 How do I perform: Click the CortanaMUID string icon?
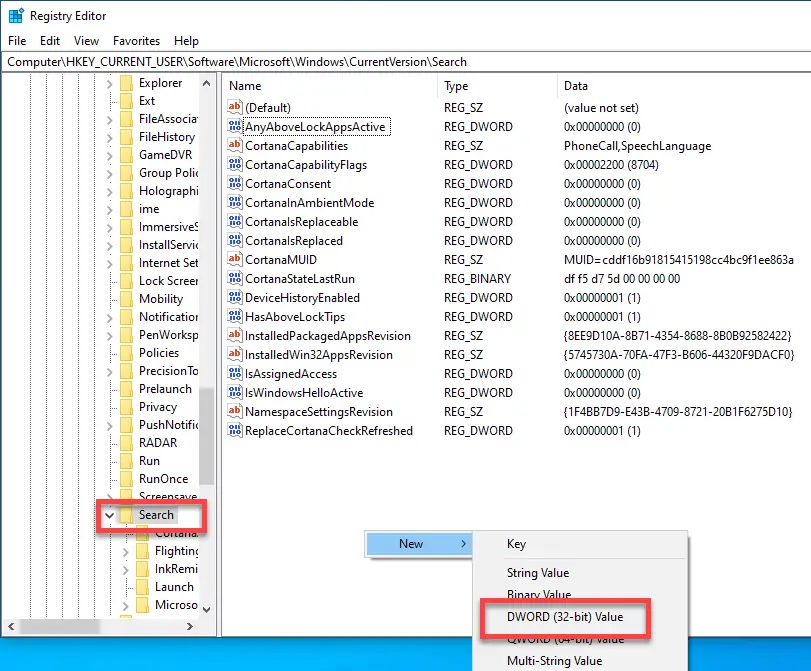click(x=235, y=259)
